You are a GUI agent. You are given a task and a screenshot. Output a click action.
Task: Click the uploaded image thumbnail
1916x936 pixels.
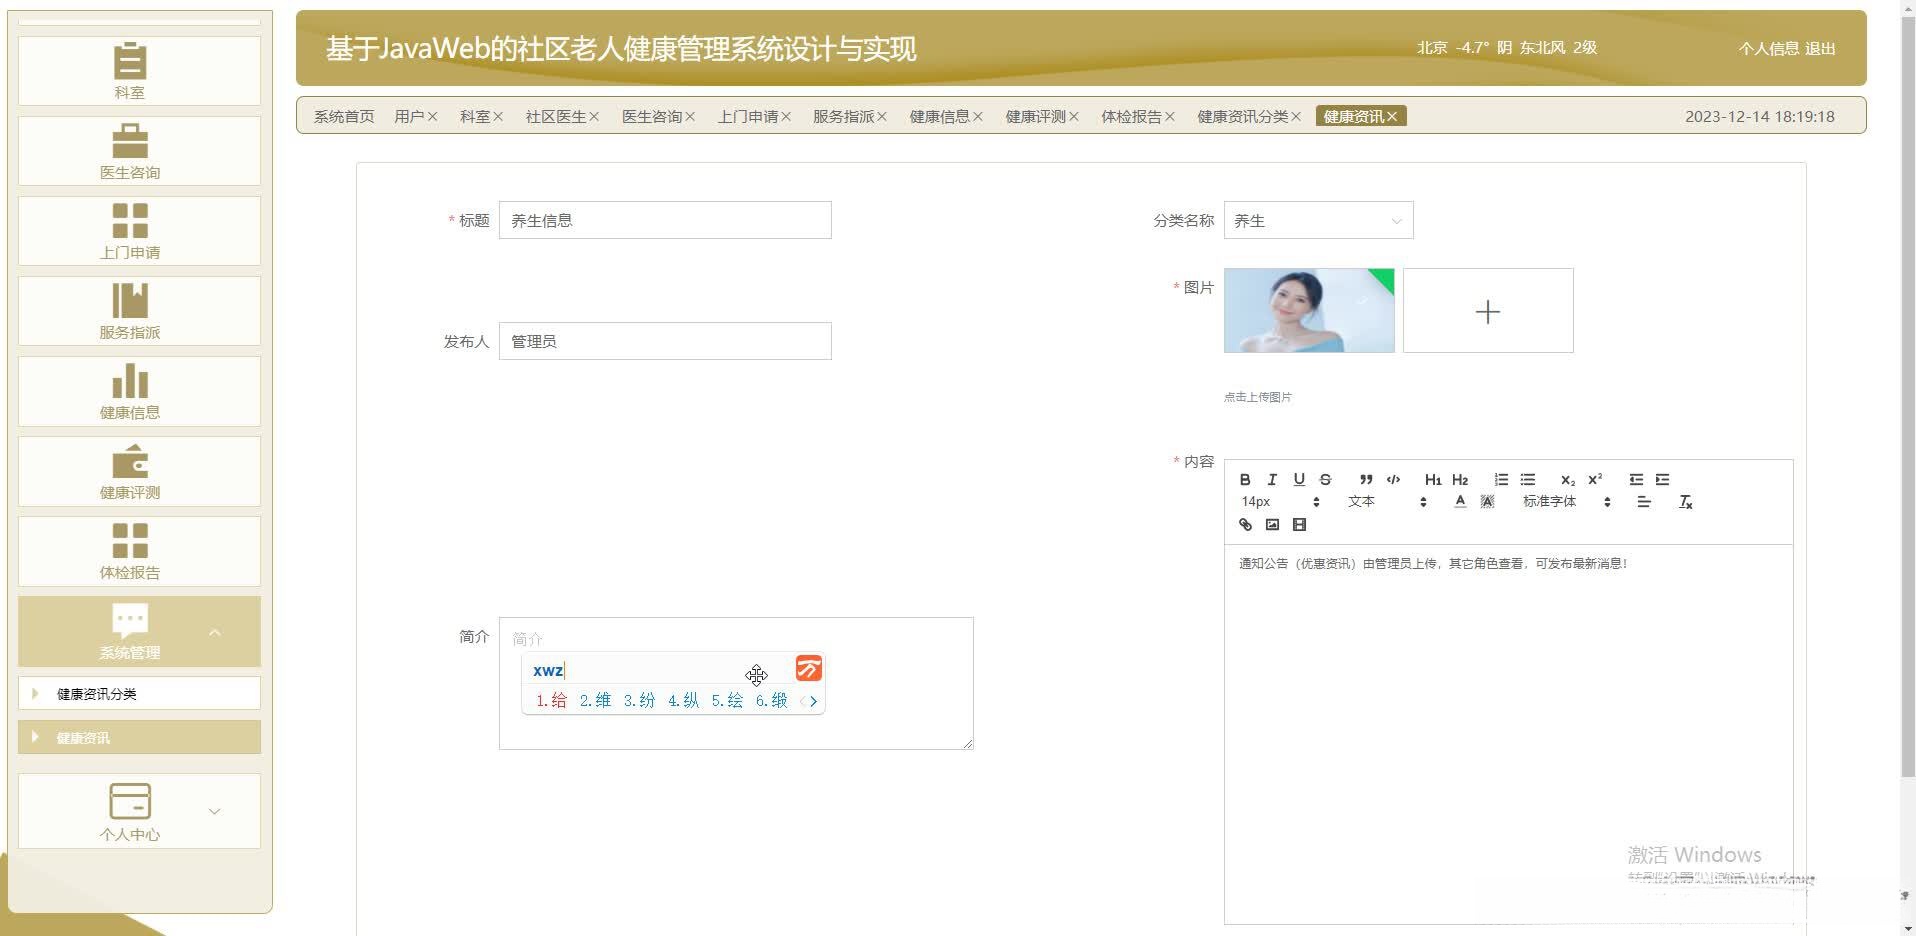1308,310
